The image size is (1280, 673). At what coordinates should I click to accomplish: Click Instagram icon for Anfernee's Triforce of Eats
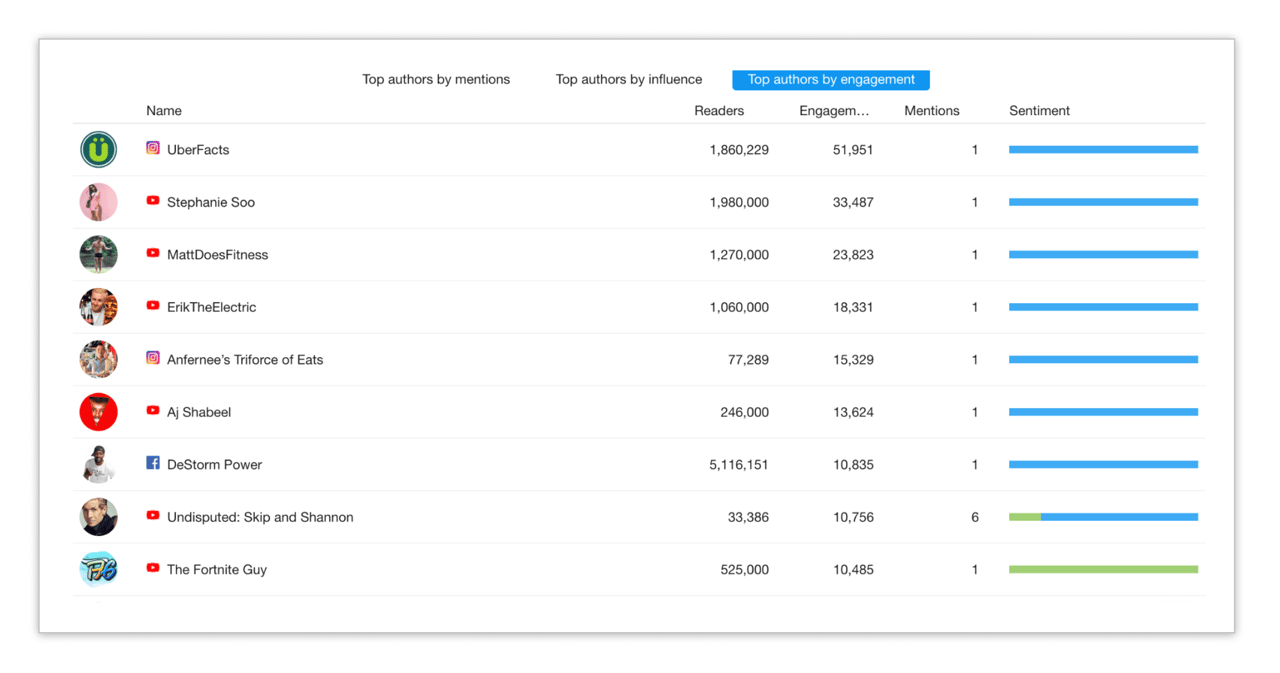coord(153,358)
